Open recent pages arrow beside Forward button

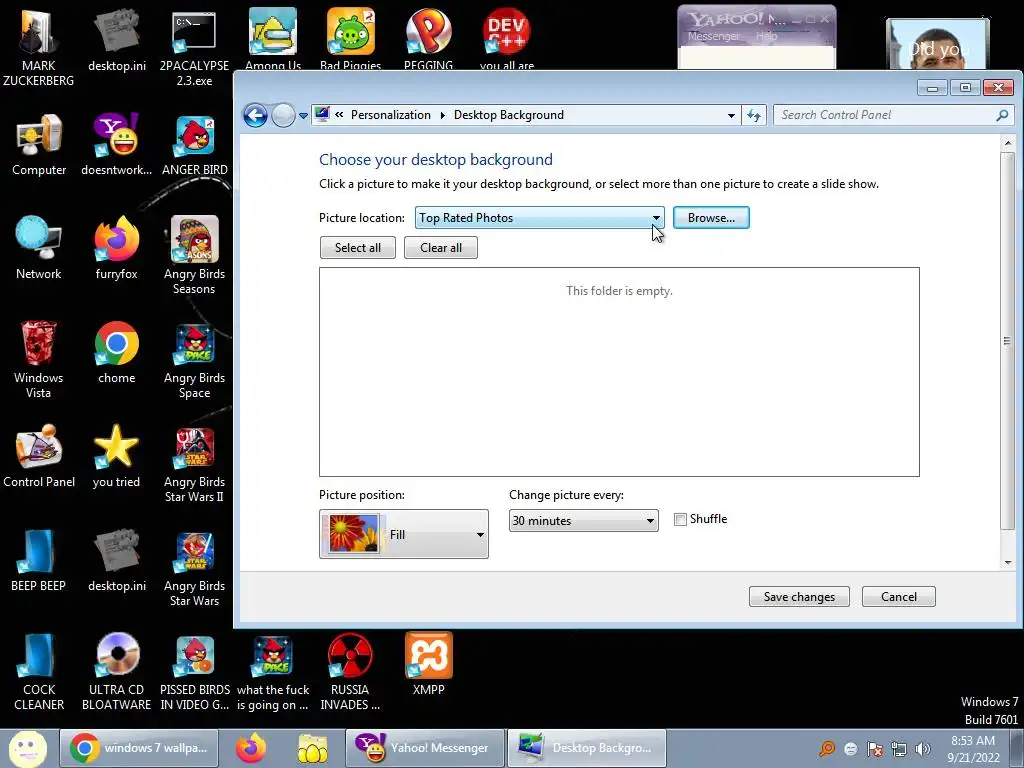[303, 116]
